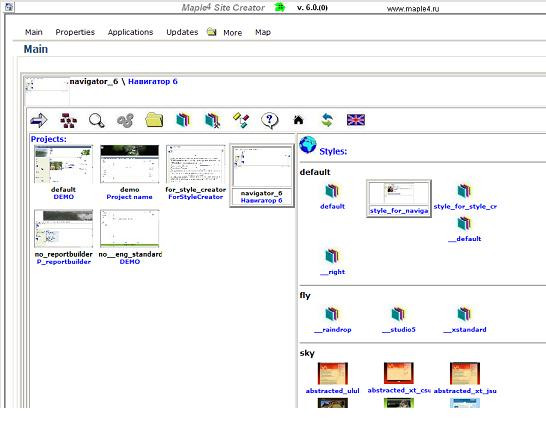
Task: Open the Updates menu item
Action: pyautogui.click(x=182, y=32)
